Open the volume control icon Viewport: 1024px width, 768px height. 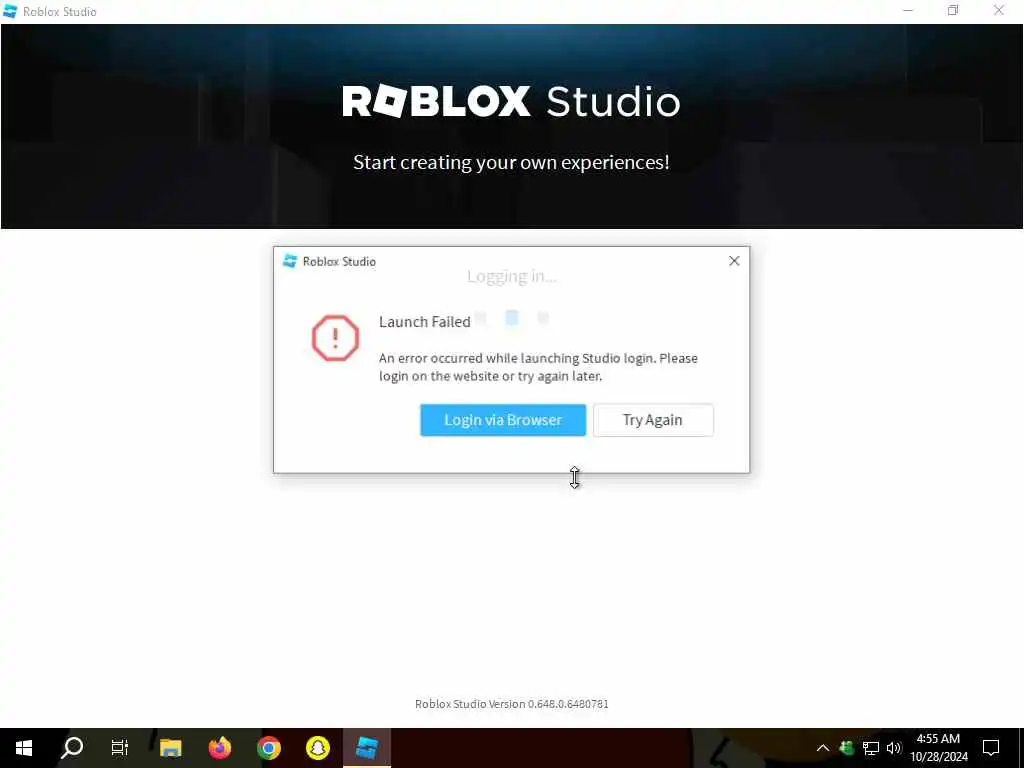tap(894, 748)
